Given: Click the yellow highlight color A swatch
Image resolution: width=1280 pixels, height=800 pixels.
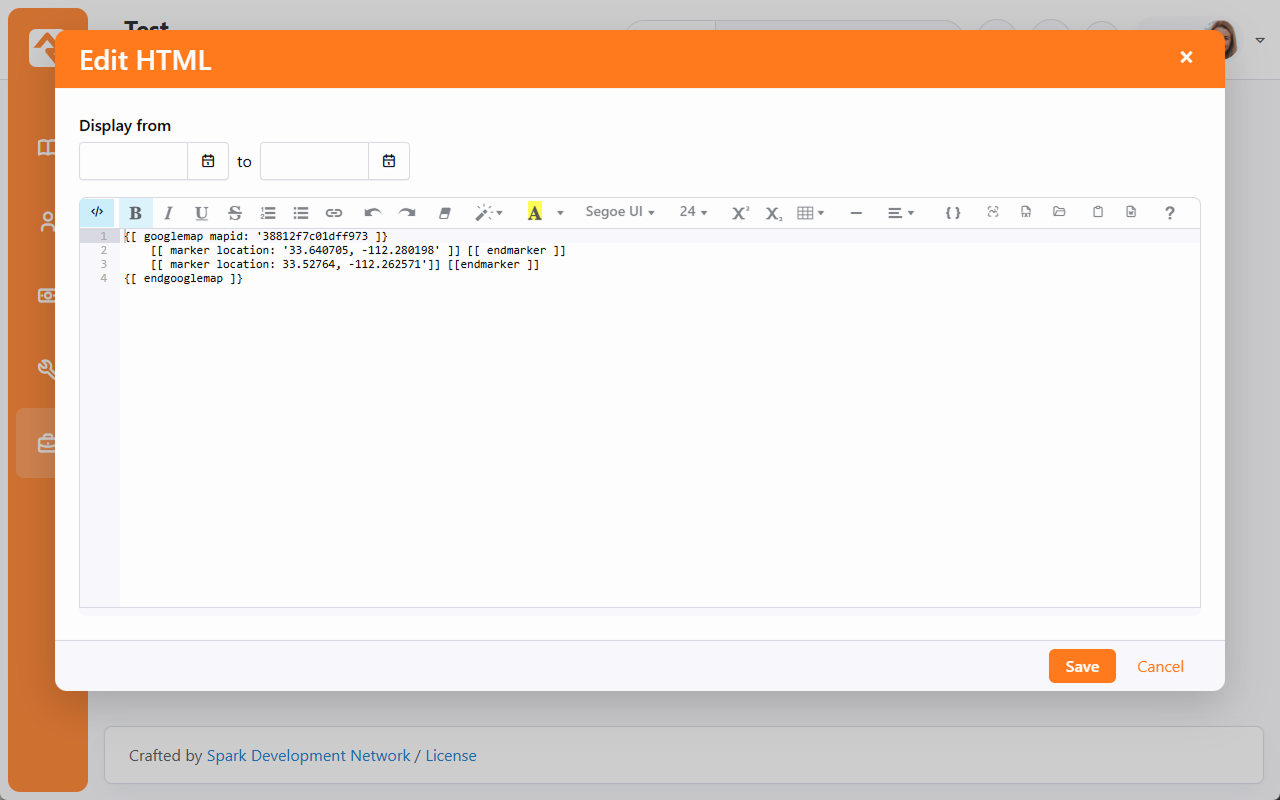Looking at the screenshot, I should [535, 213].
